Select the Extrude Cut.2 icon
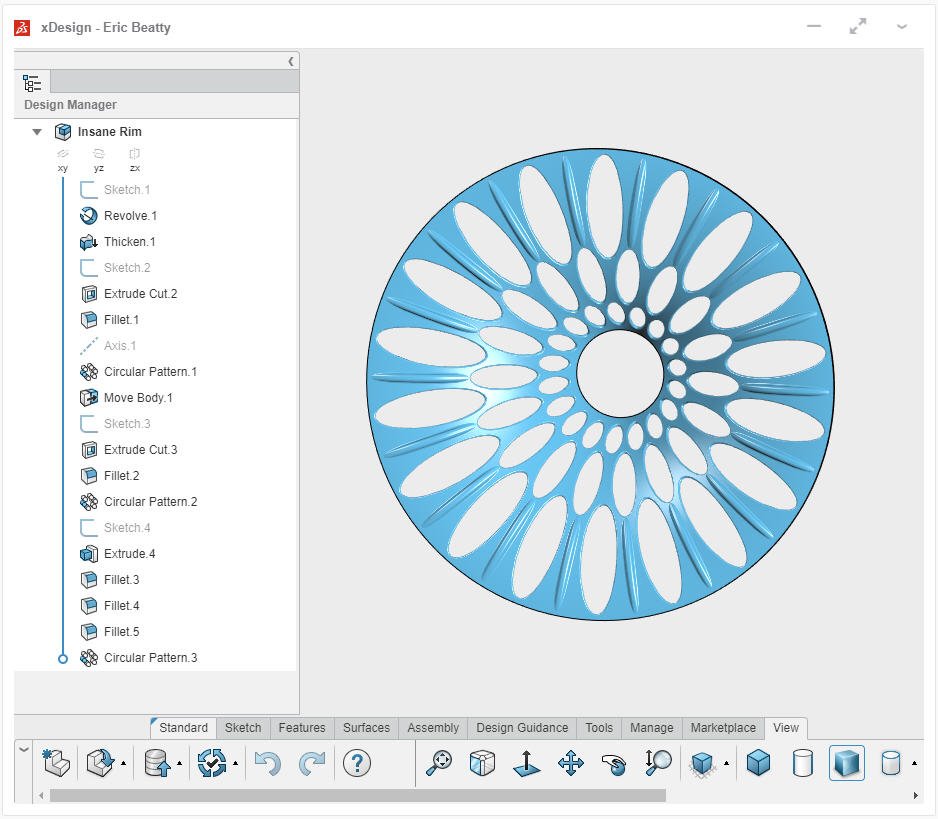 click(x=89, y=293)
